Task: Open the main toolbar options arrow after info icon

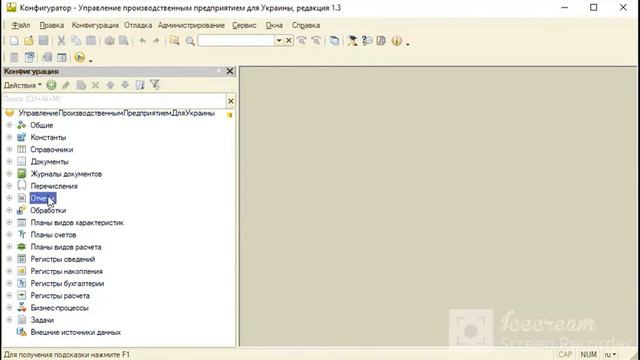Action: tap(407, 43)
